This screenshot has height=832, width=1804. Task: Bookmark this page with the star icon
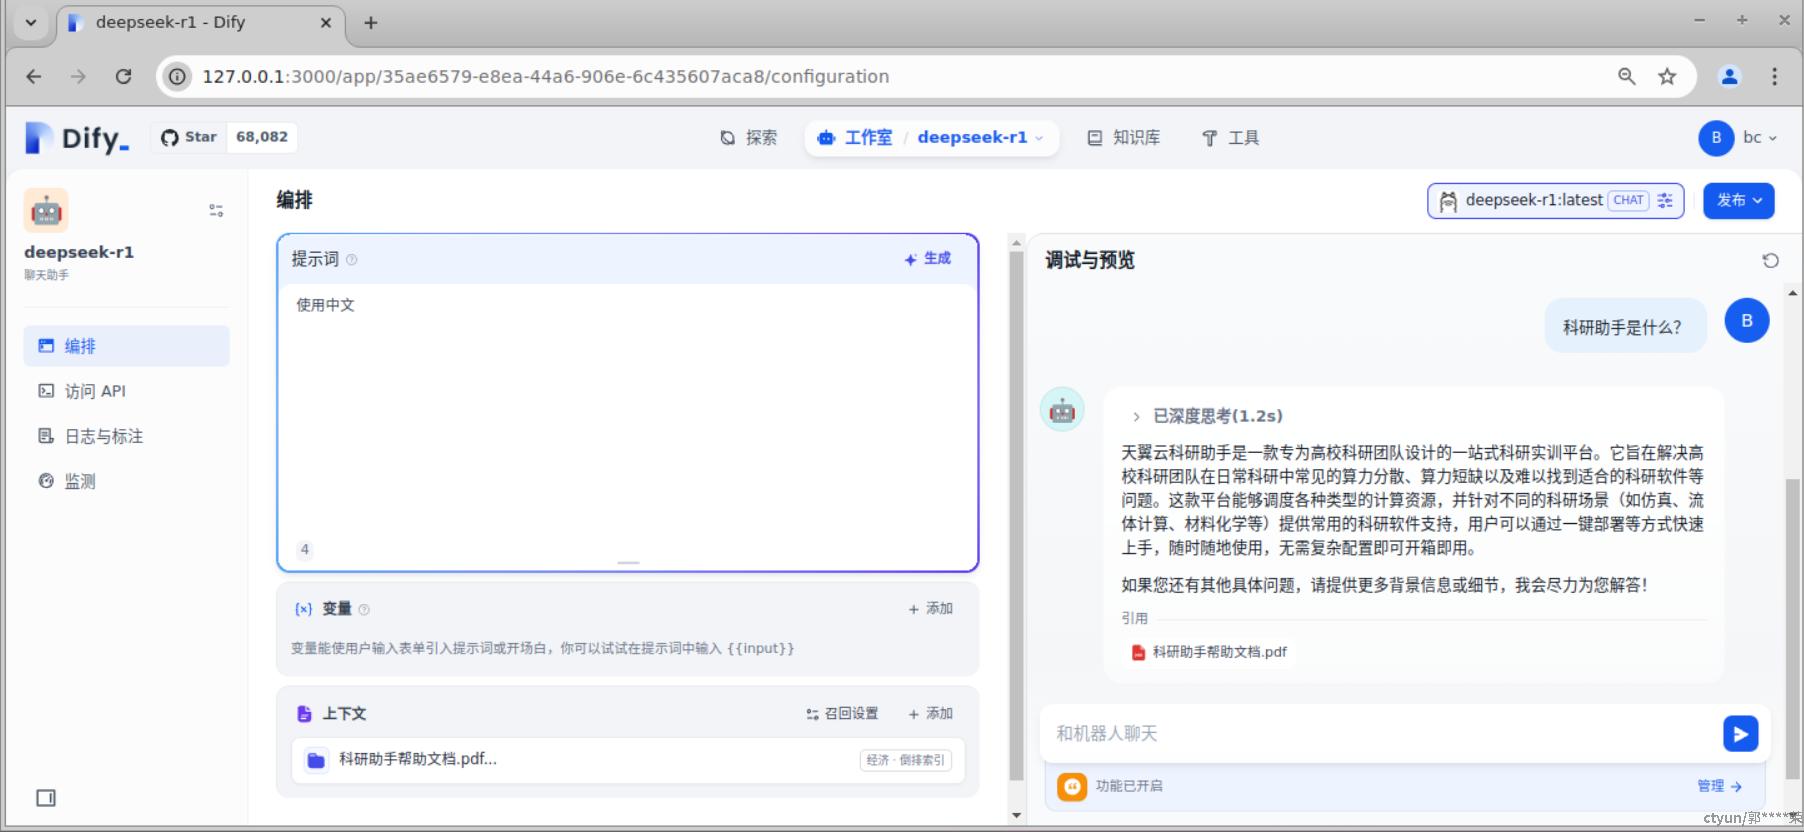[1667, 77]
